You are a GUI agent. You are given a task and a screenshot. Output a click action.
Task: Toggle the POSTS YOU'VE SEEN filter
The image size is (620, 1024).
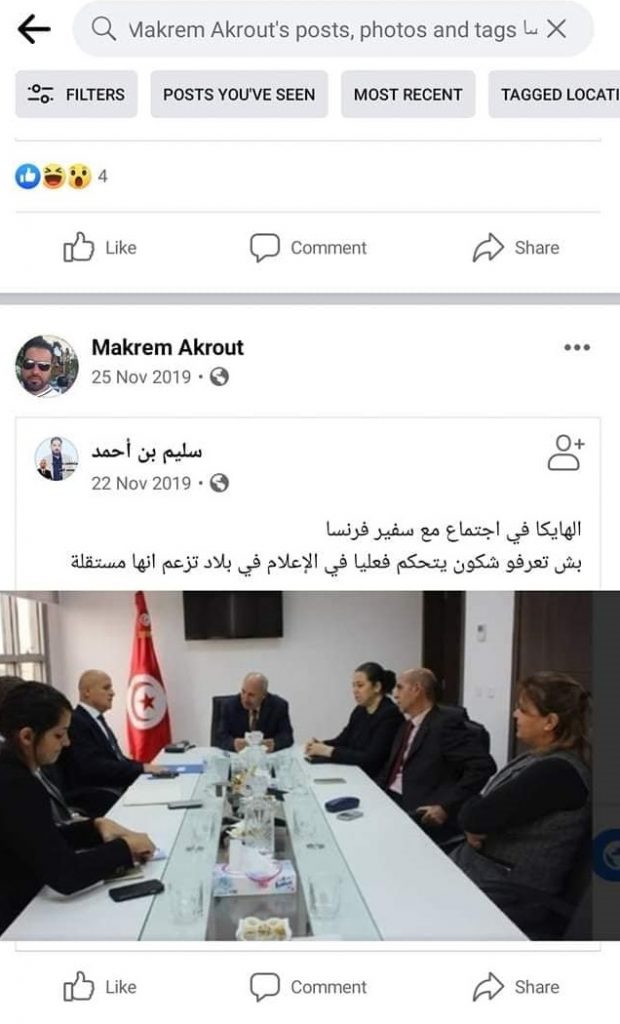pos(239,94)
